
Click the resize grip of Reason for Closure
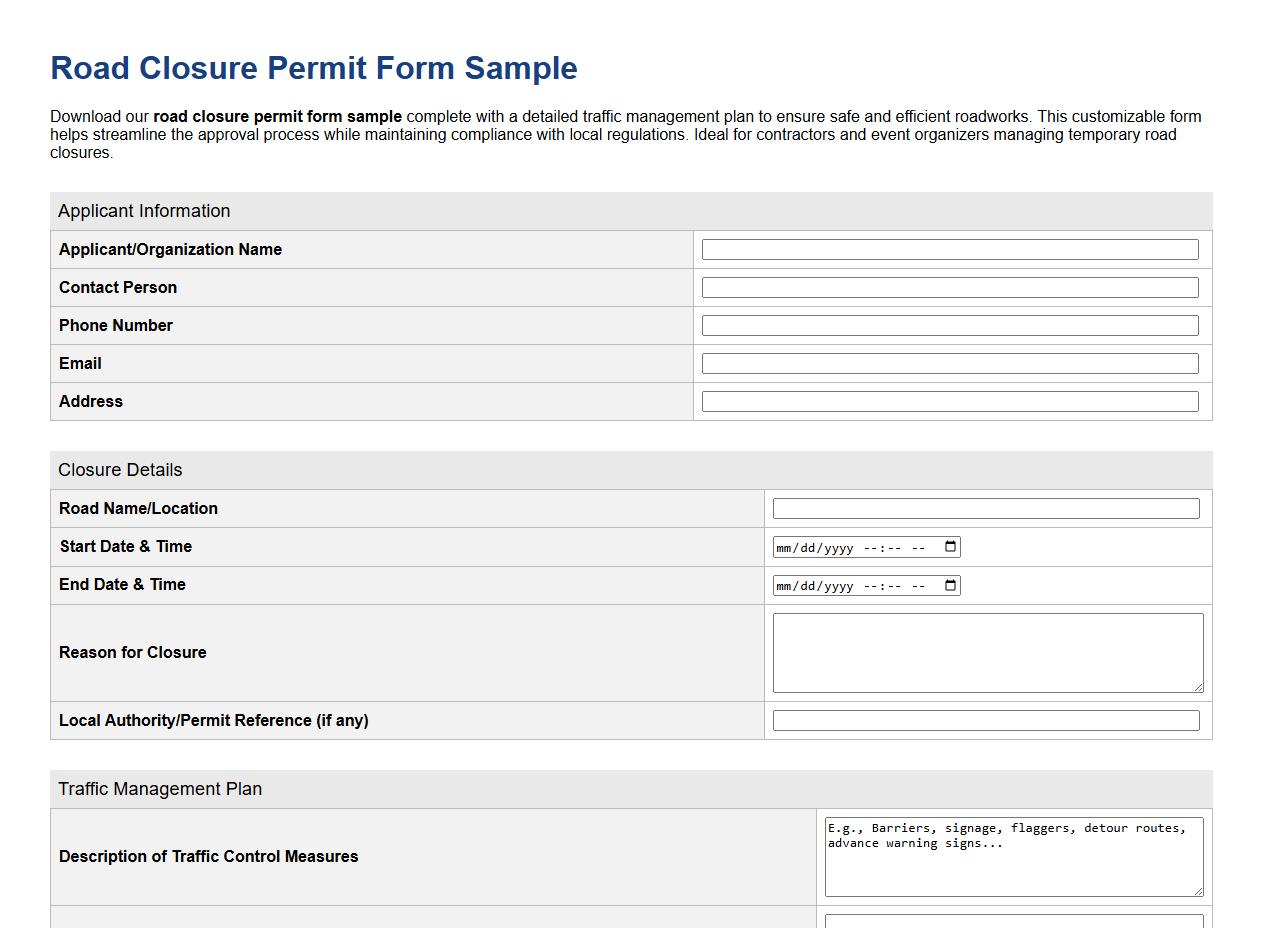(x=1198, y=687)
